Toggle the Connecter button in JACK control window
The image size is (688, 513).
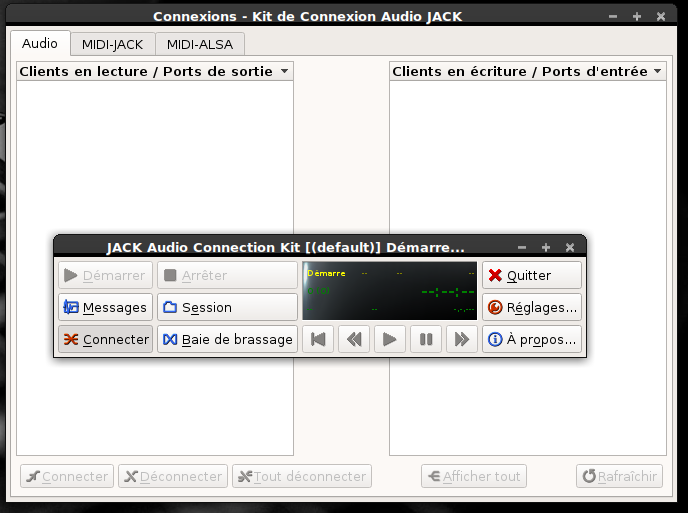[105, 339]
